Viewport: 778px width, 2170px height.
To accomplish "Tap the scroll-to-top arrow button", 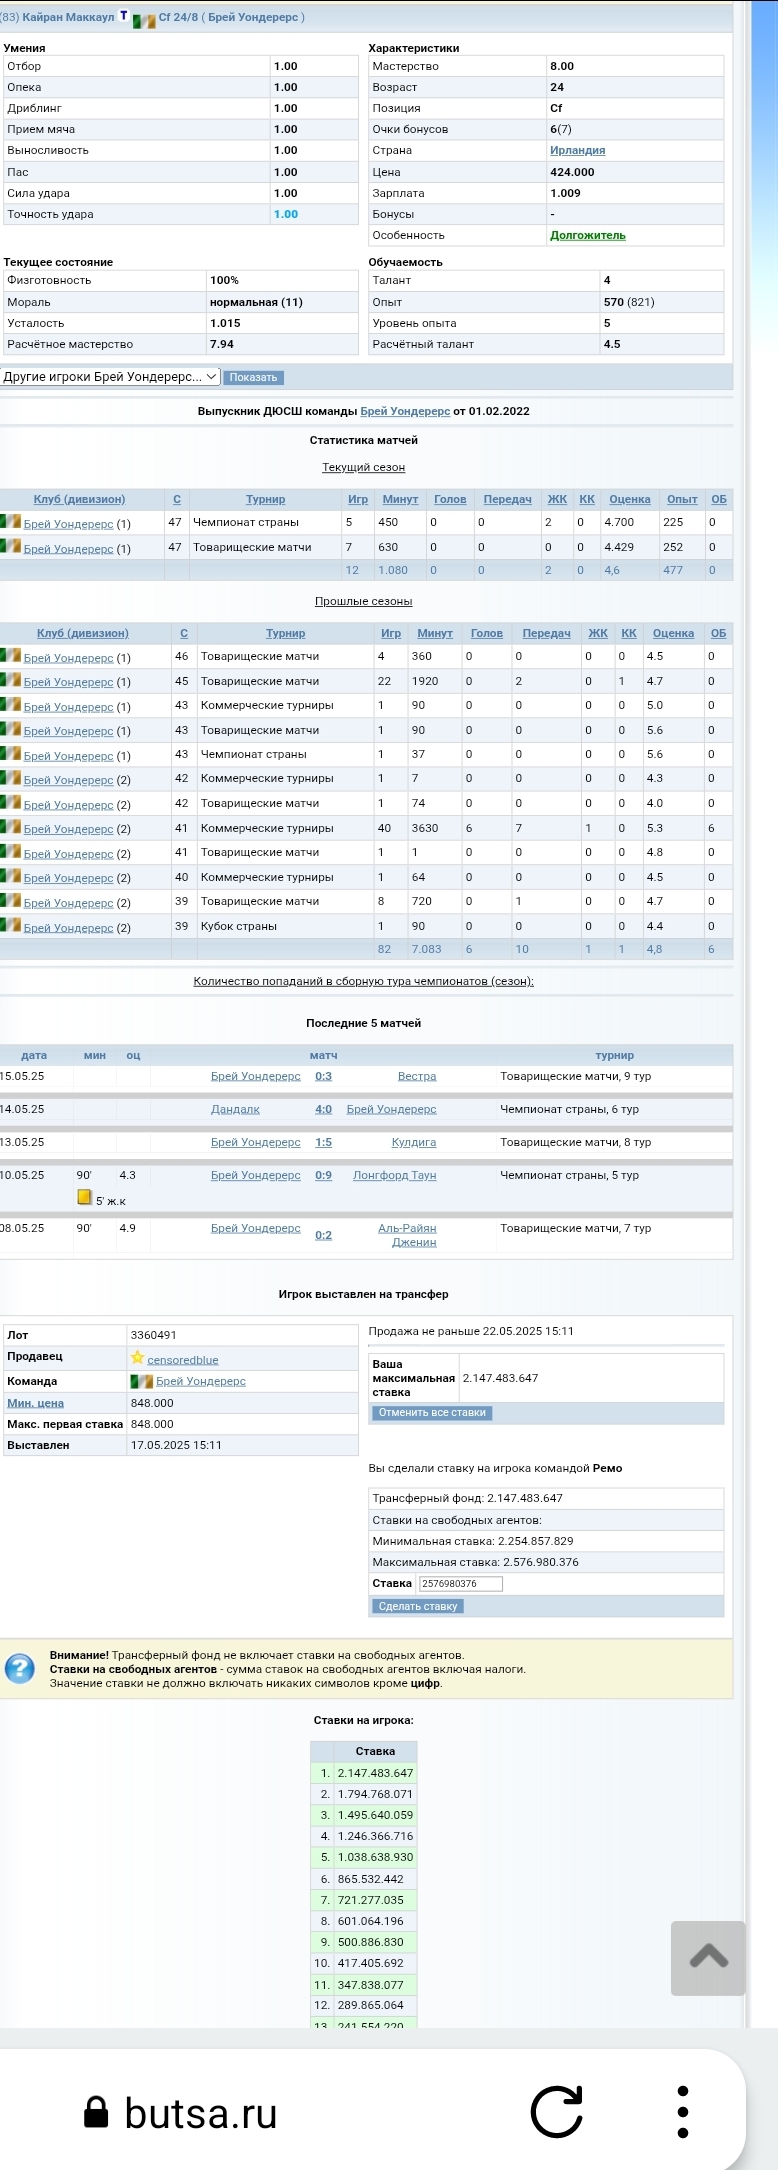I will coord(708,1957).
